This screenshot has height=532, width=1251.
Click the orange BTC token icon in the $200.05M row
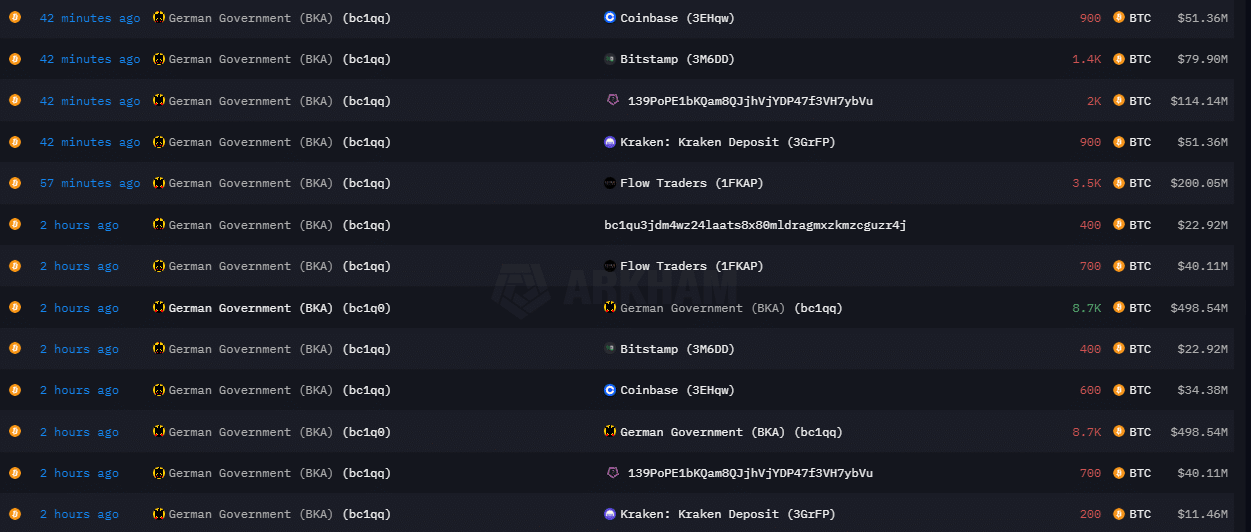pos(1119,183)
